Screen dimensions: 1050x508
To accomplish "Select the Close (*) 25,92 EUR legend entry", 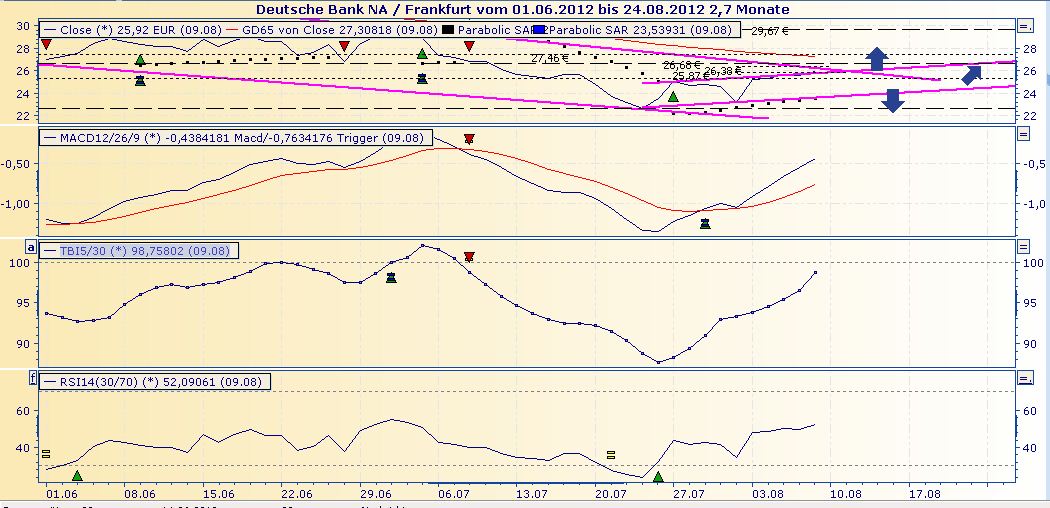I will [x=133, y=30].
